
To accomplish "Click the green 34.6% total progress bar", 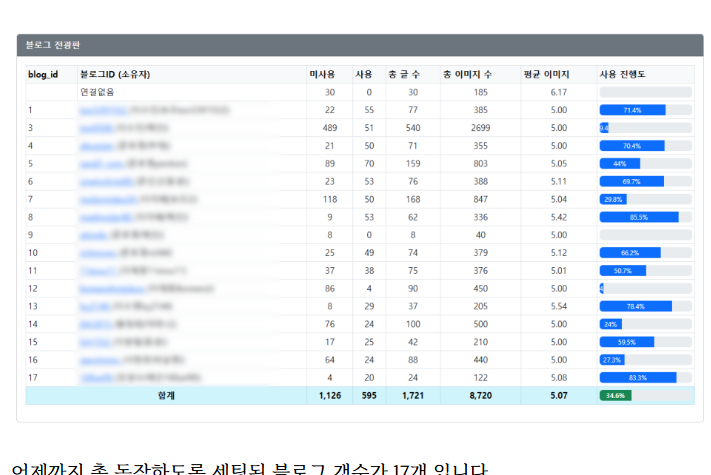I will pos(646,396).
